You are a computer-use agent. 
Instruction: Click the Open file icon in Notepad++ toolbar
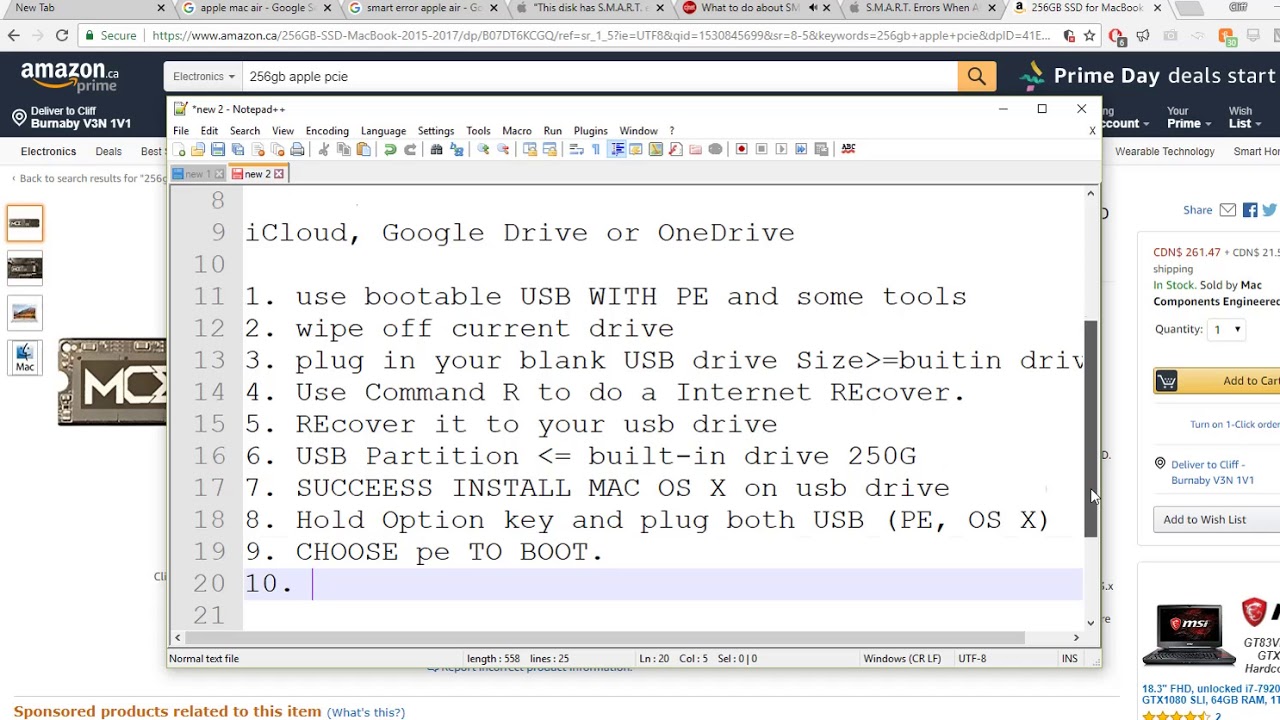[198, 149]
